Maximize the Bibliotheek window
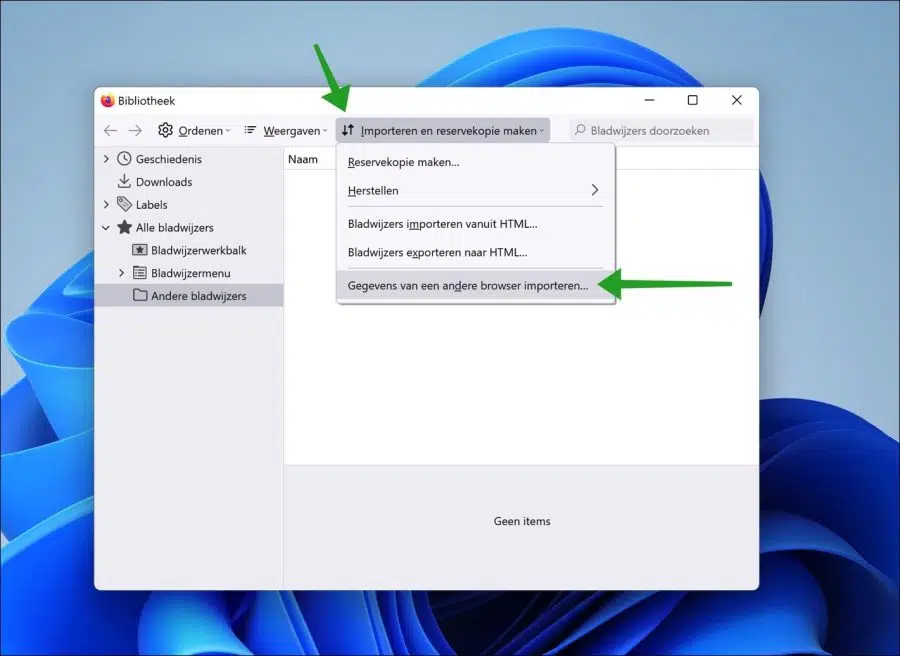Screen dimensions: 900x656 [x=693, y=100]
